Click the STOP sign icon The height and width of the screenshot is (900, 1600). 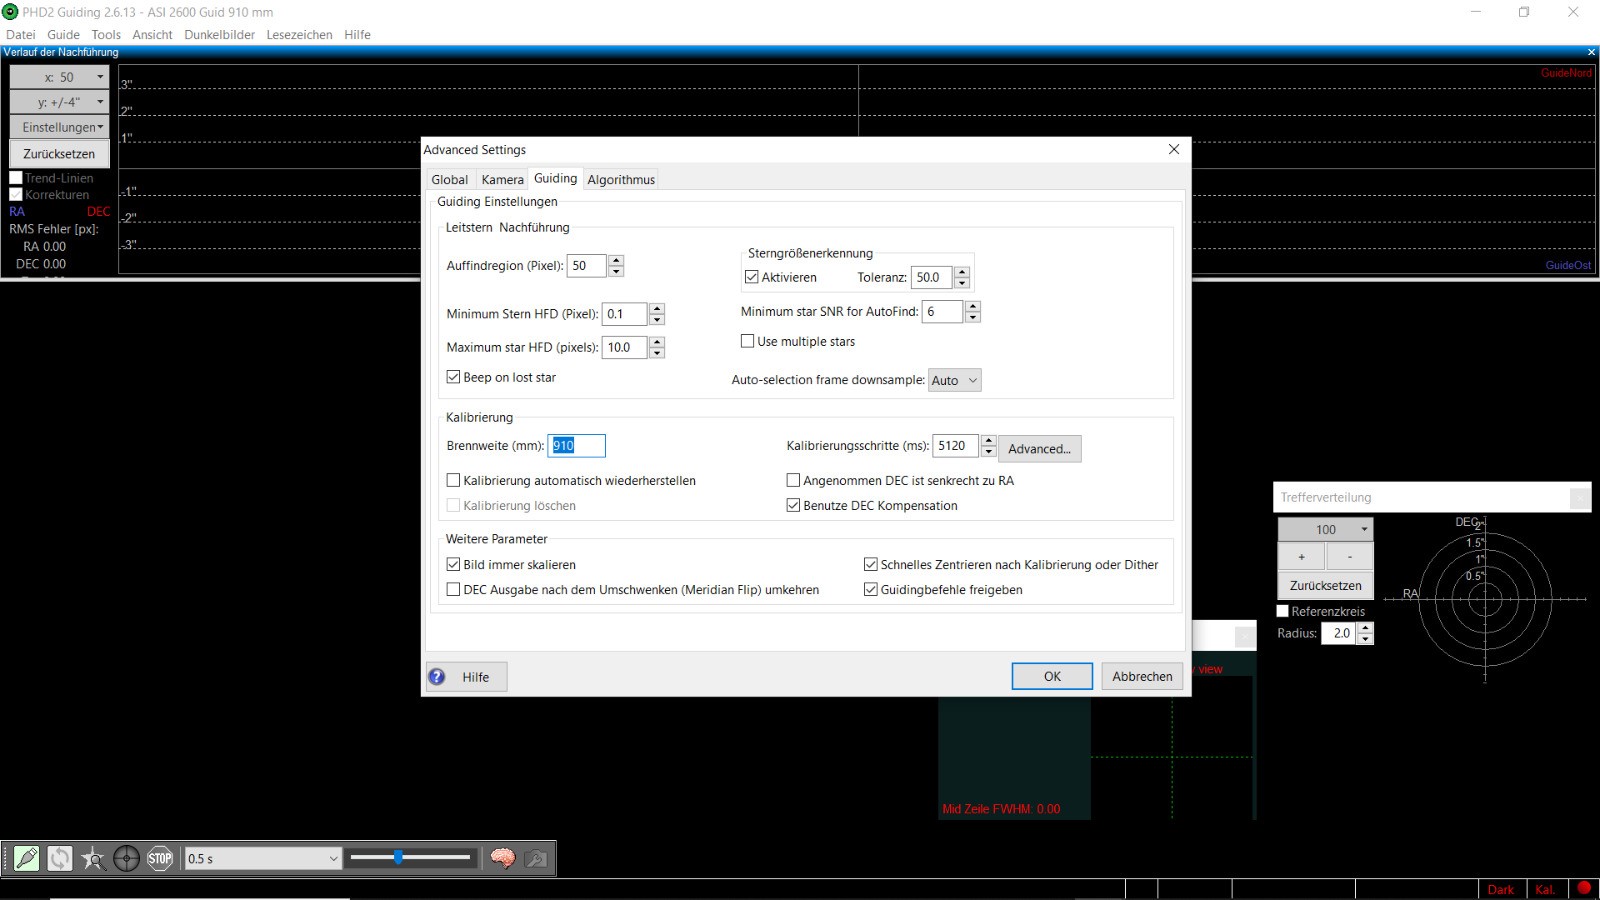160,858
